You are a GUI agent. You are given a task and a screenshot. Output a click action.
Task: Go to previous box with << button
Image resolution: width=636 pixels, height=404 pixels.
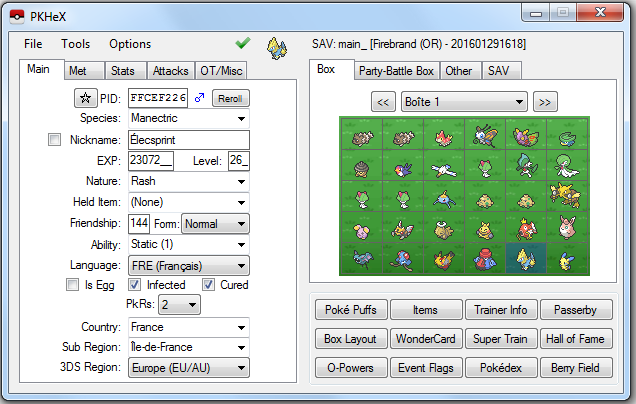point(383,102)
